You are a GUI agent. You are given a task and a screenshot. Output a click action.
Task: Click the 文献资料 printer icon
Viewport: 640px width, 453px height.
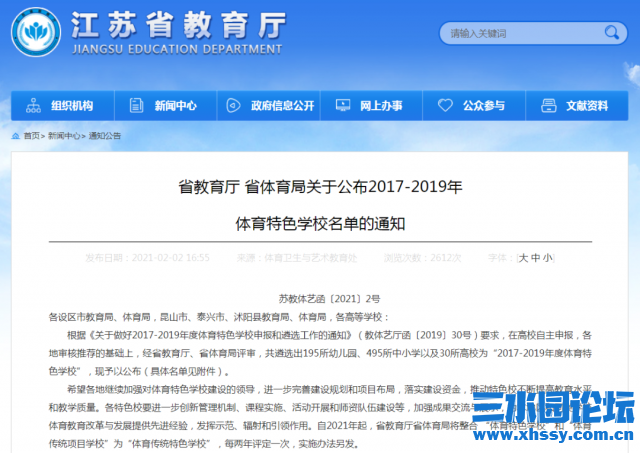[549, 105]
